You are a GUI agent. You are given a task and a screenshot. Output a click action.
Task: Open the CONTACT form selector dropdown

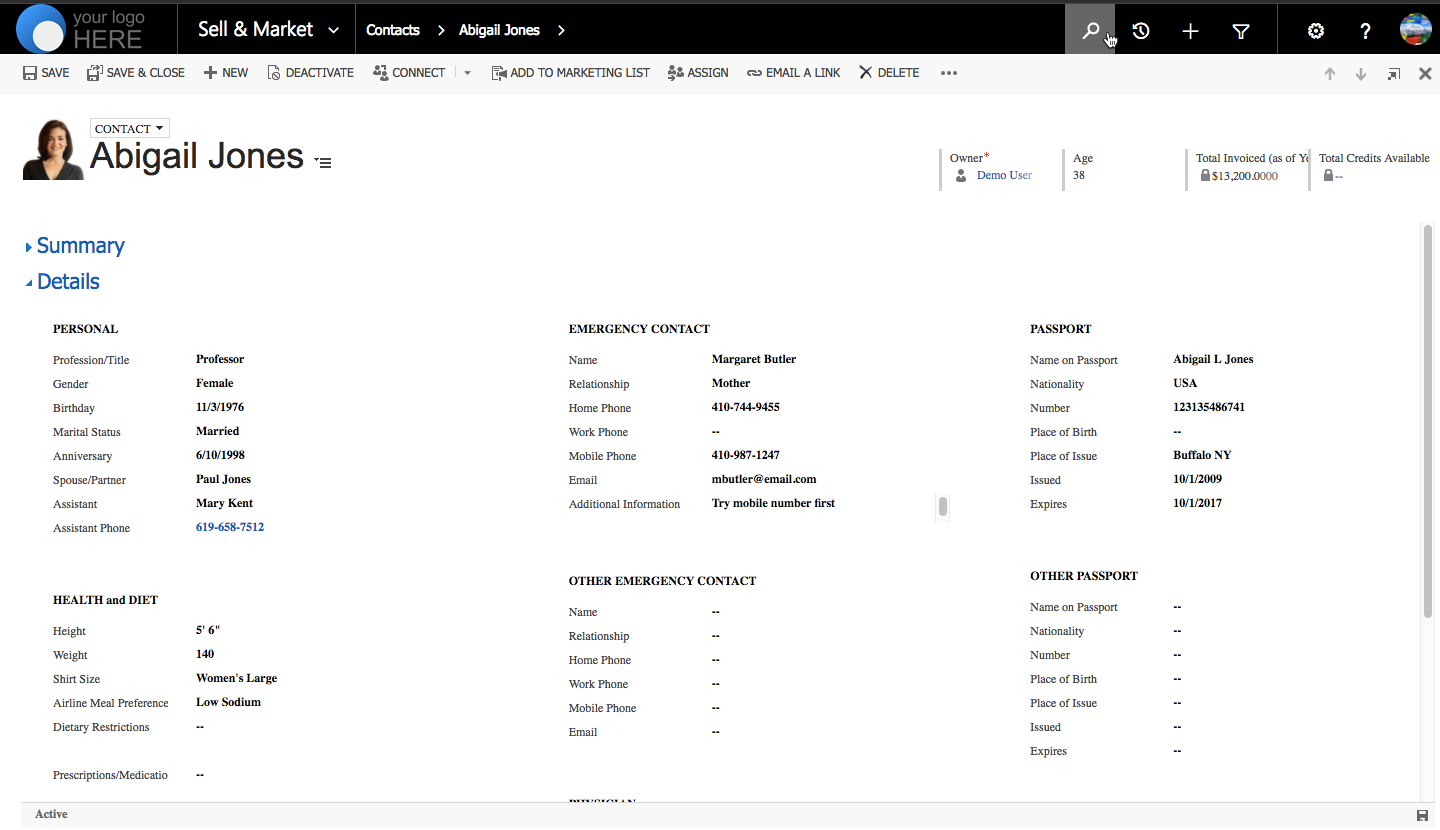pyautogui.click(x=130, y=129)
